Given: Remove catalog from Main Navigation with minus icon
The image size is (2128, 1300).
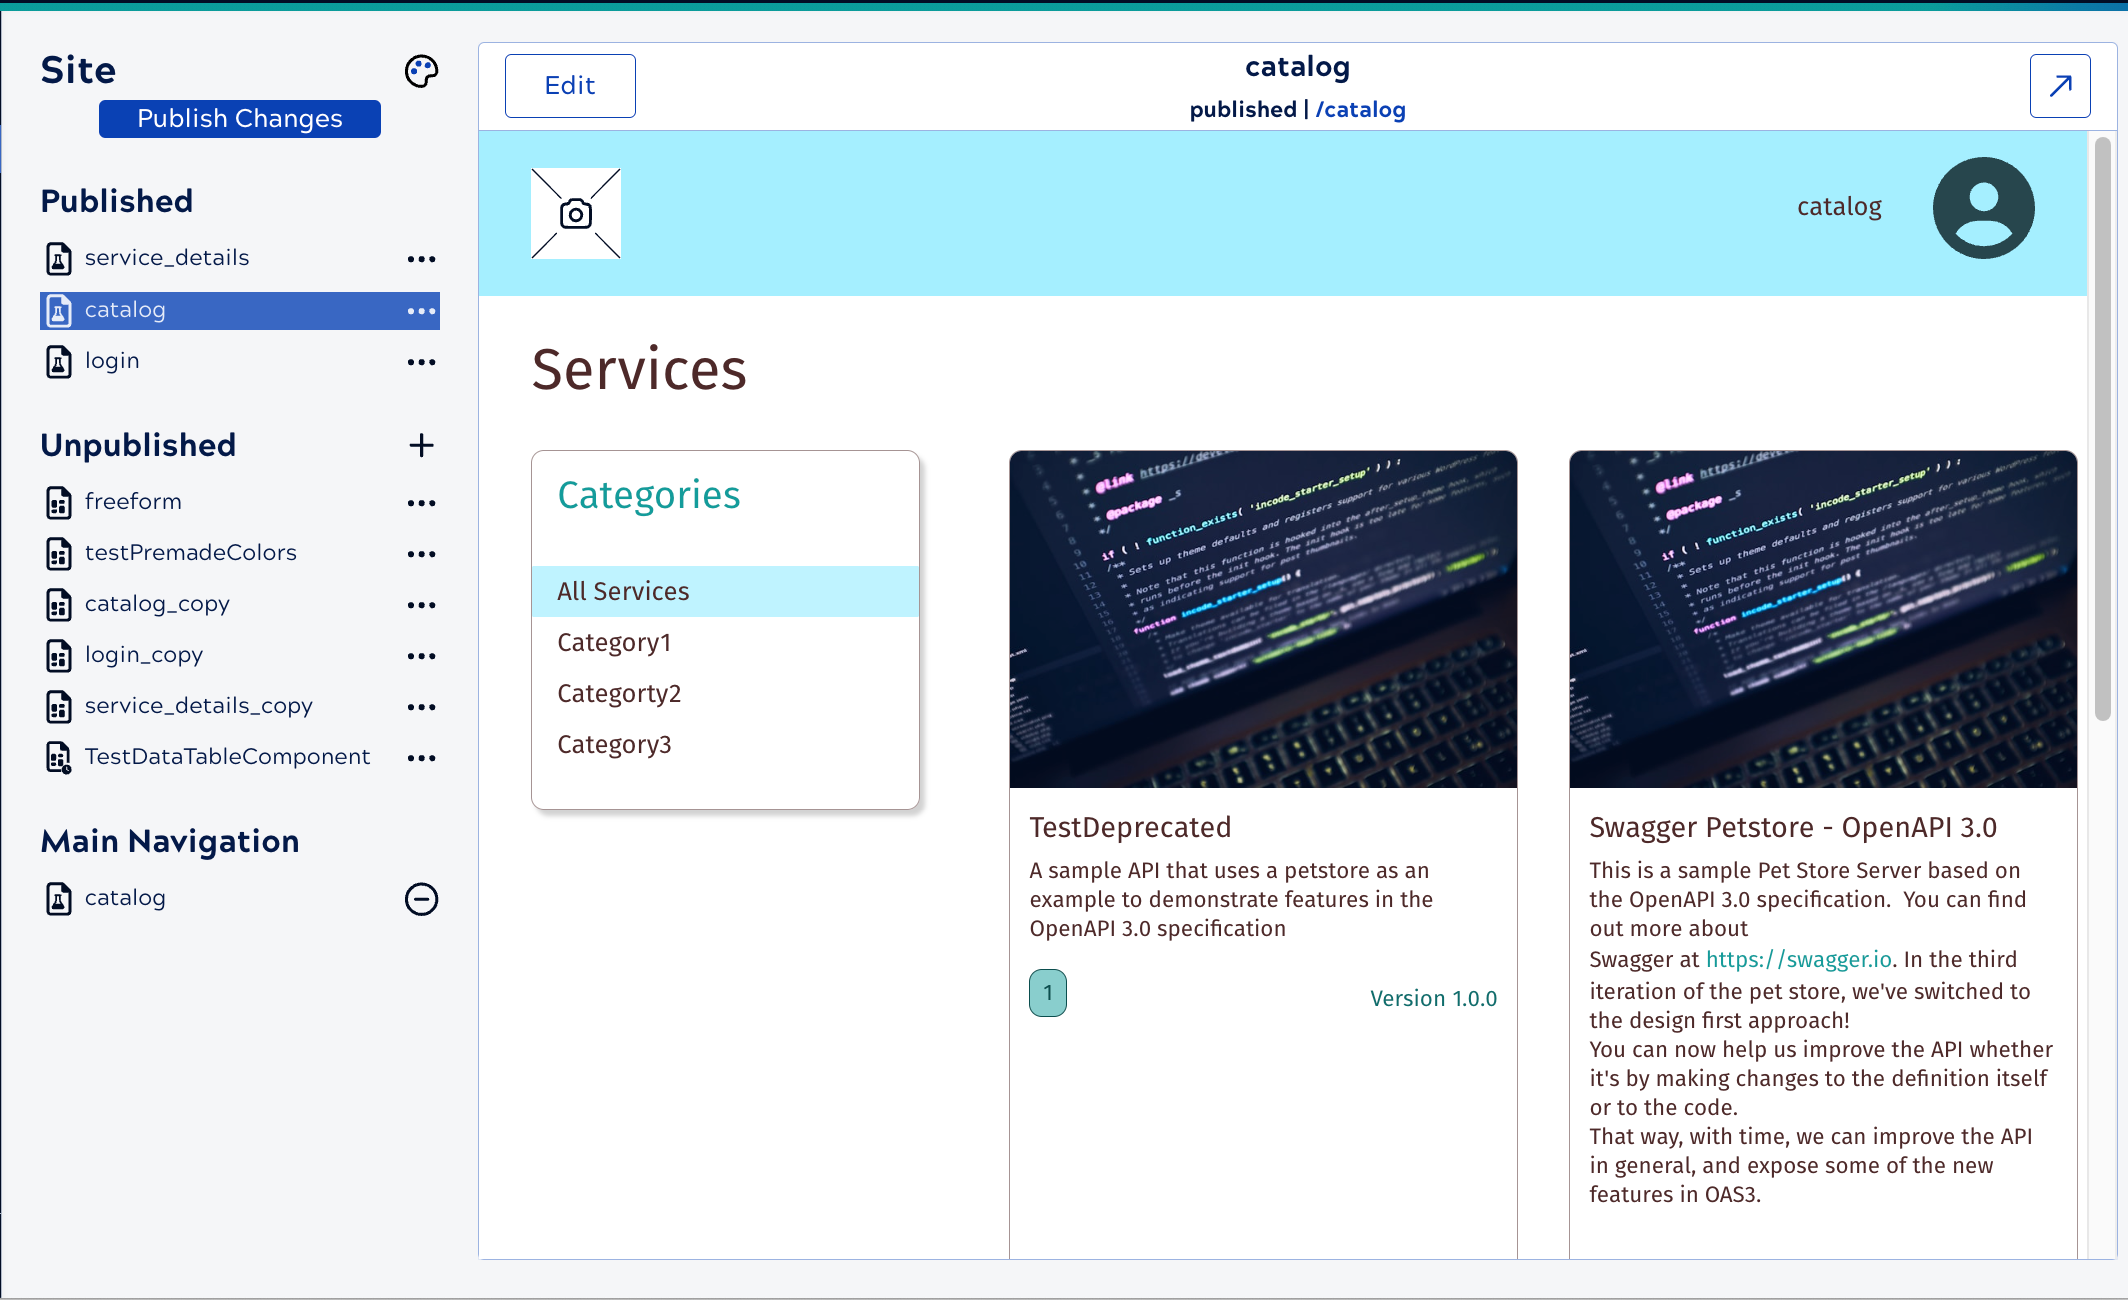Looking at the screenshot, I should pyautogui.click(x=421, y=899).
